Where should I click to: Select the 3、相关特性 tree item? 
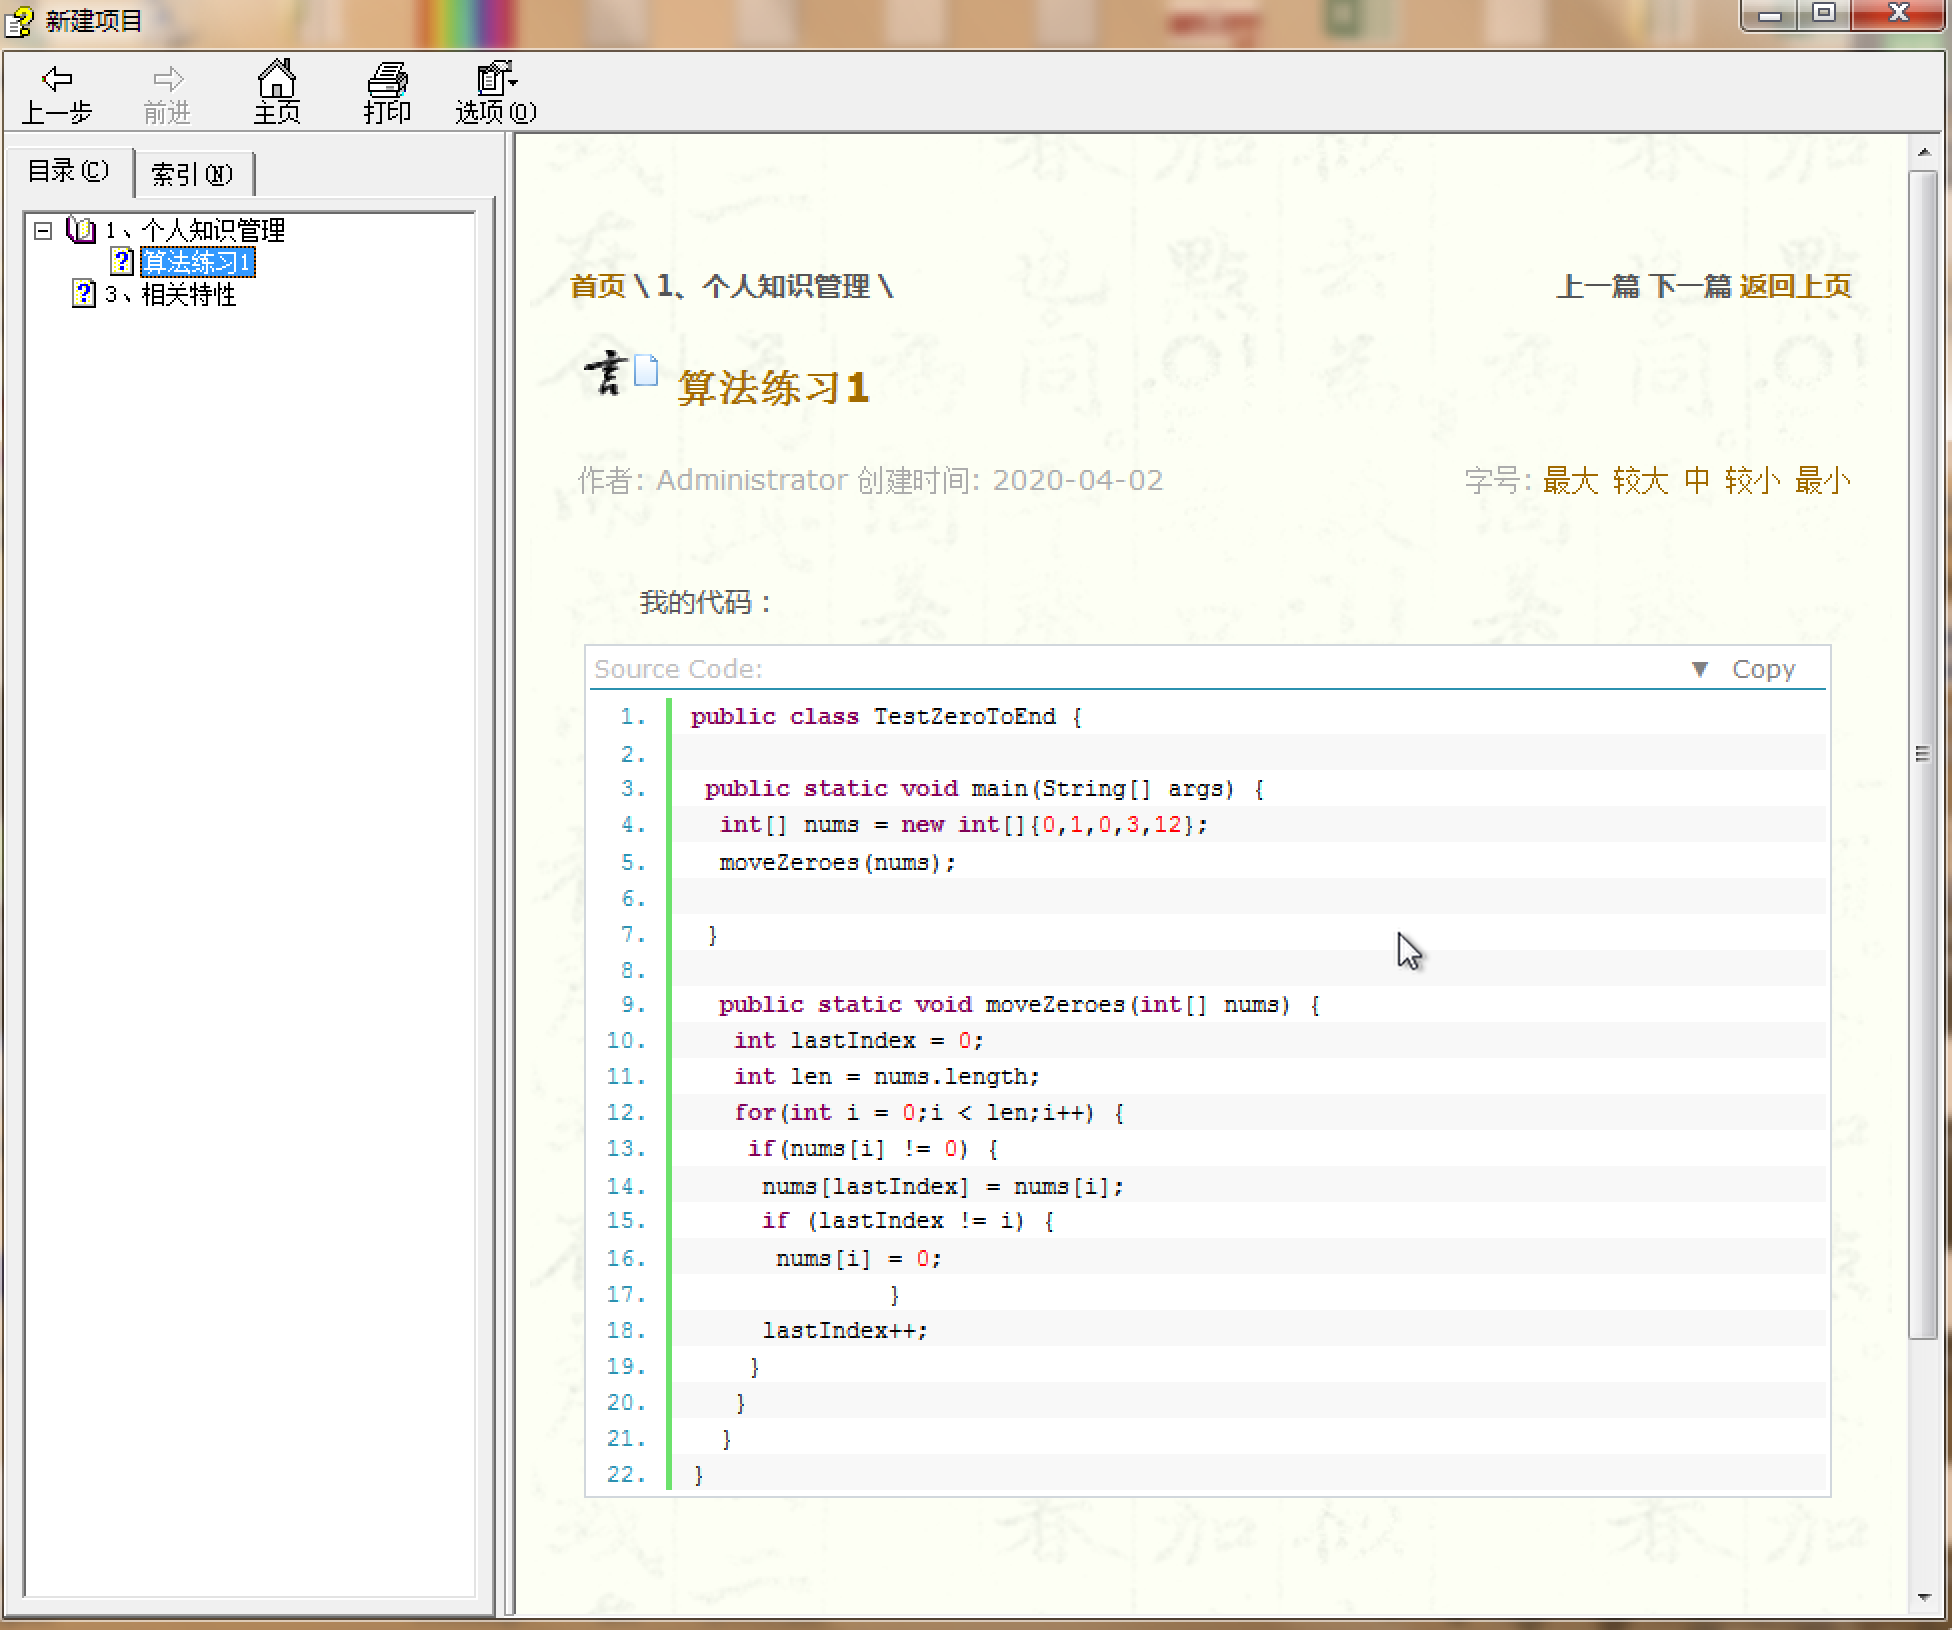pyautogui.click(x=171, y=294)
